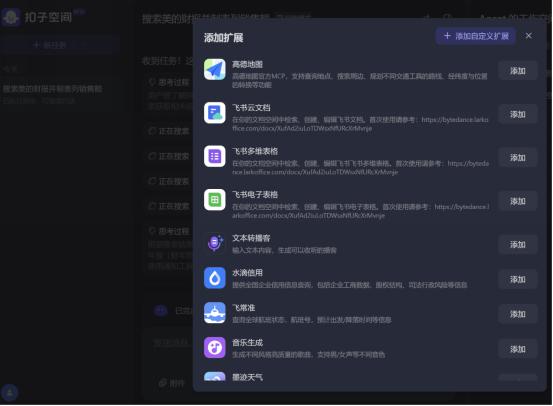Viewport: 553px width, 406px height.
Task: Add the 高德地图 extension
Action: (518, 71)
